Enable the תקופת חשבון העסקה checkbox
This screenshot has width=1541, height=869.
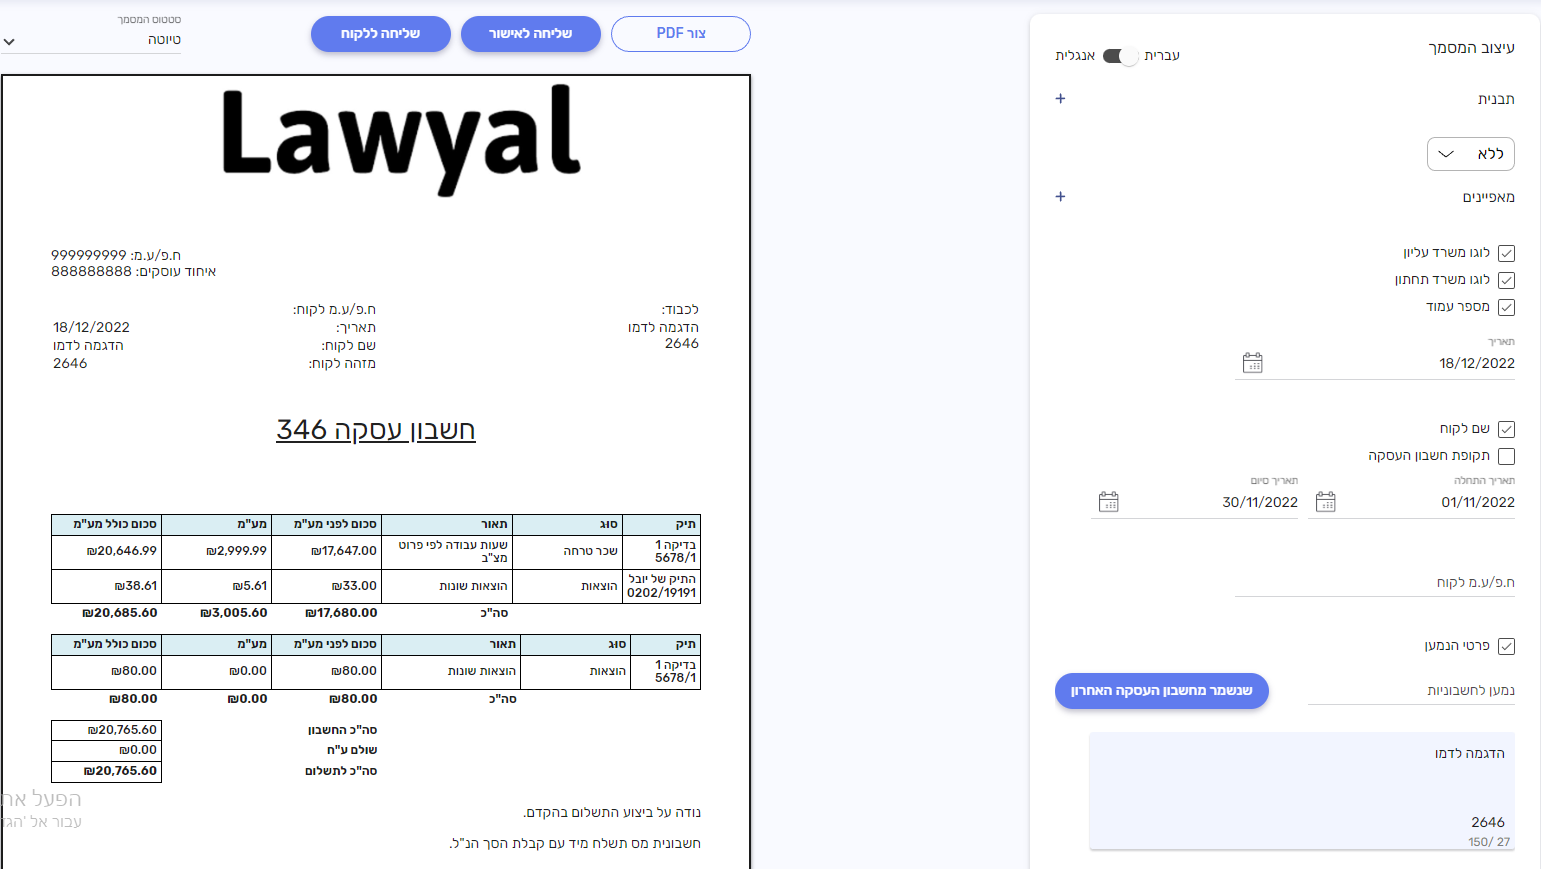coord(1506,456)
